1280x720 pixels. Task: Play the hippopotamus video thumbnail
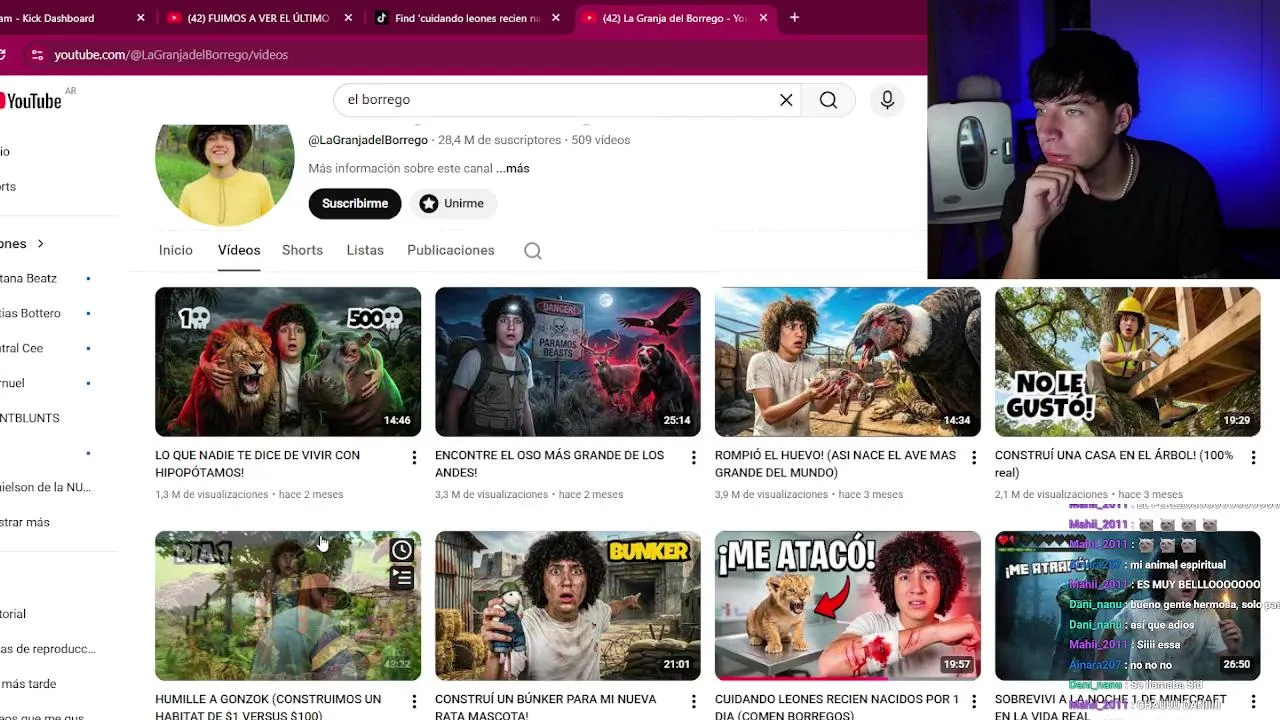(x=288, y=362)
